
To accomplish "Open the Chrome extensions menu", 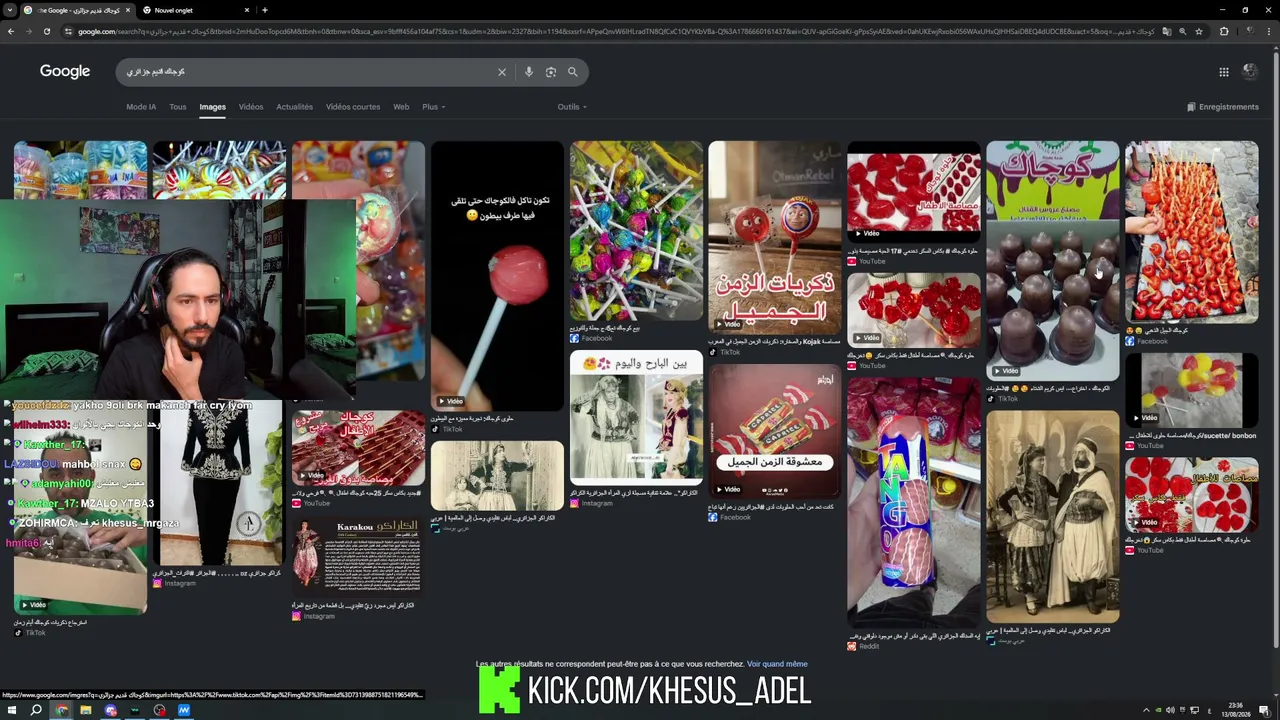I will click(1224, 31).
